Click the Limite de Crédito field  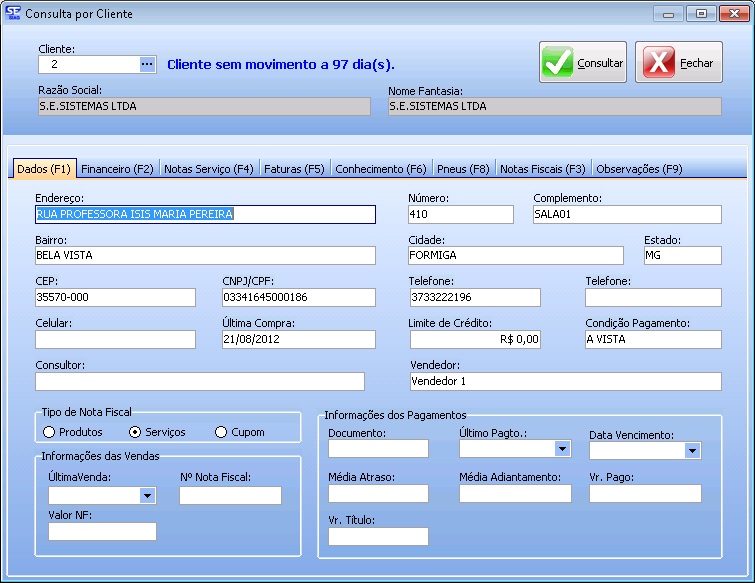(475, 340)
